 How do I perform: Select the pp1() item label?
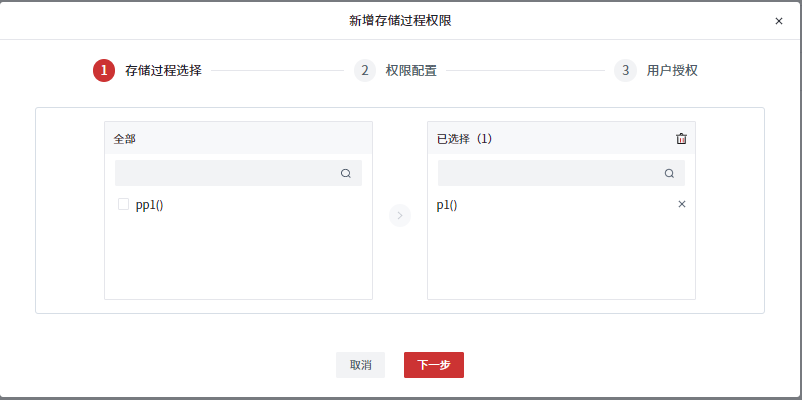(x=149, y=205)
